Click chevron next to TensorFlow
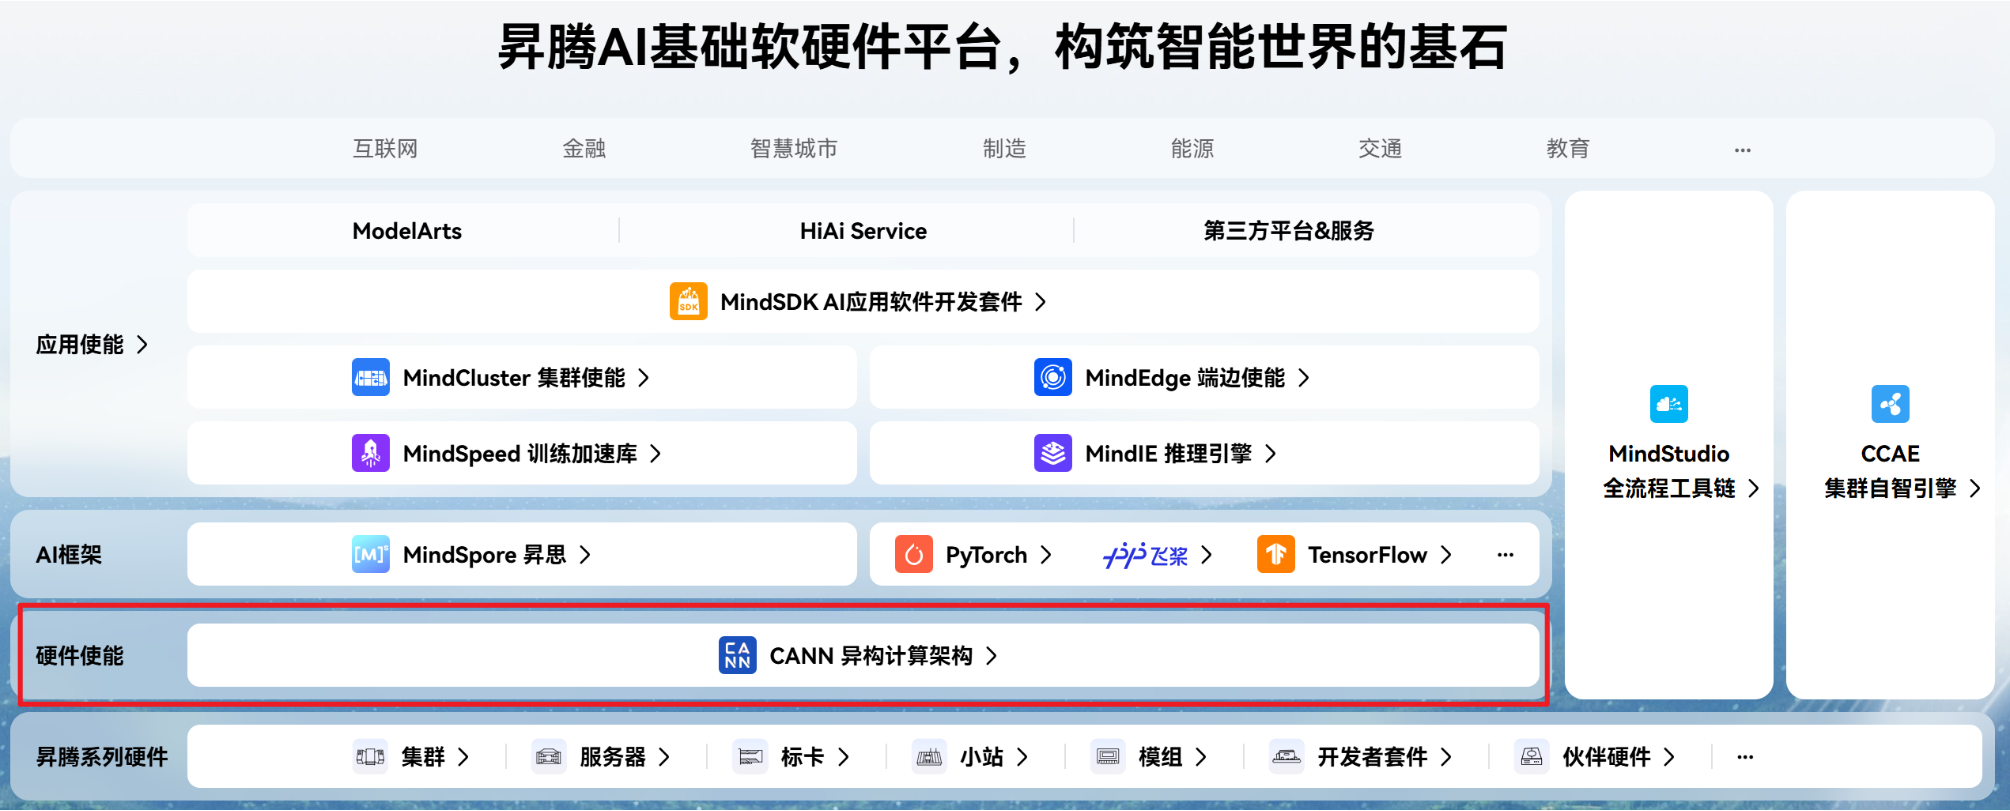Image resolution: width=2010 pixels, height=811 pixels. (x=1446, y=555)
